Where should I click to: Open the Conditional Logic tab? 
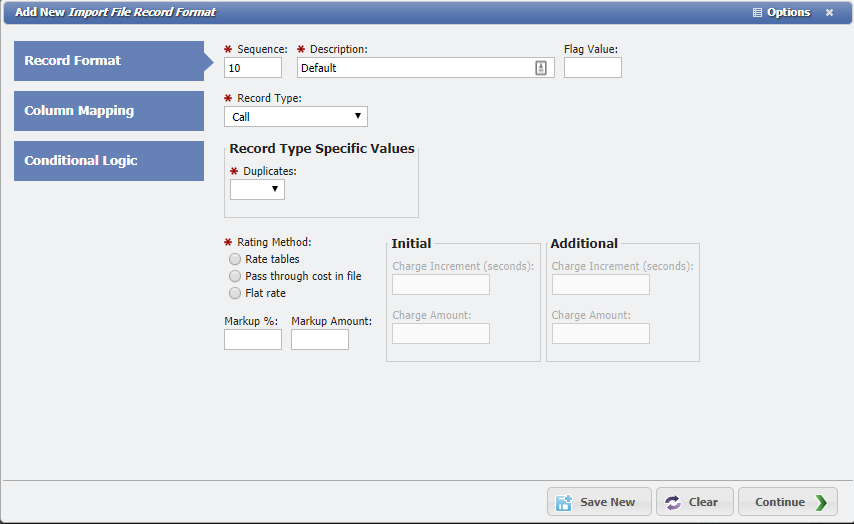tap(109, 161)
